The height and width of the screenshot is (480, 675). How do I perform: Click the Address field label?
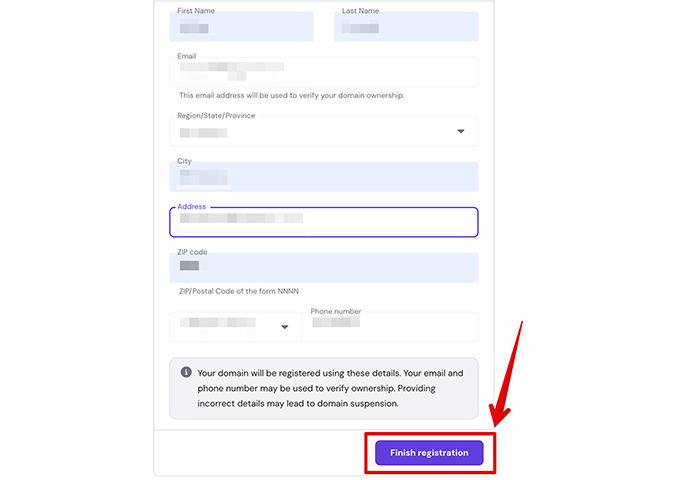[192, 207]
